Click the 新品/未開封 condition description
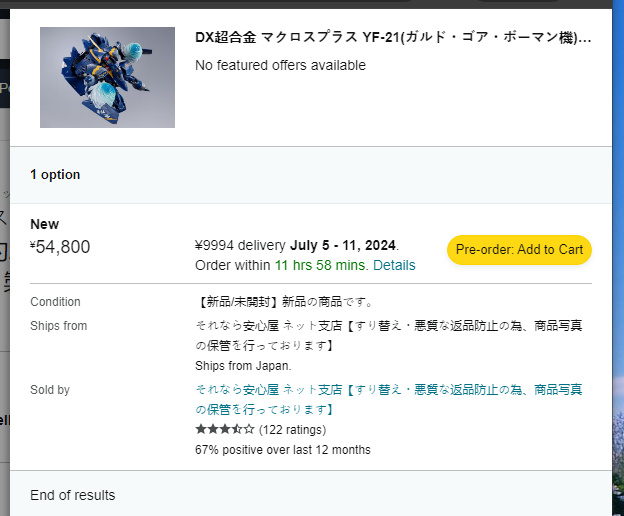Screen dimensions: 624x516 285,302
